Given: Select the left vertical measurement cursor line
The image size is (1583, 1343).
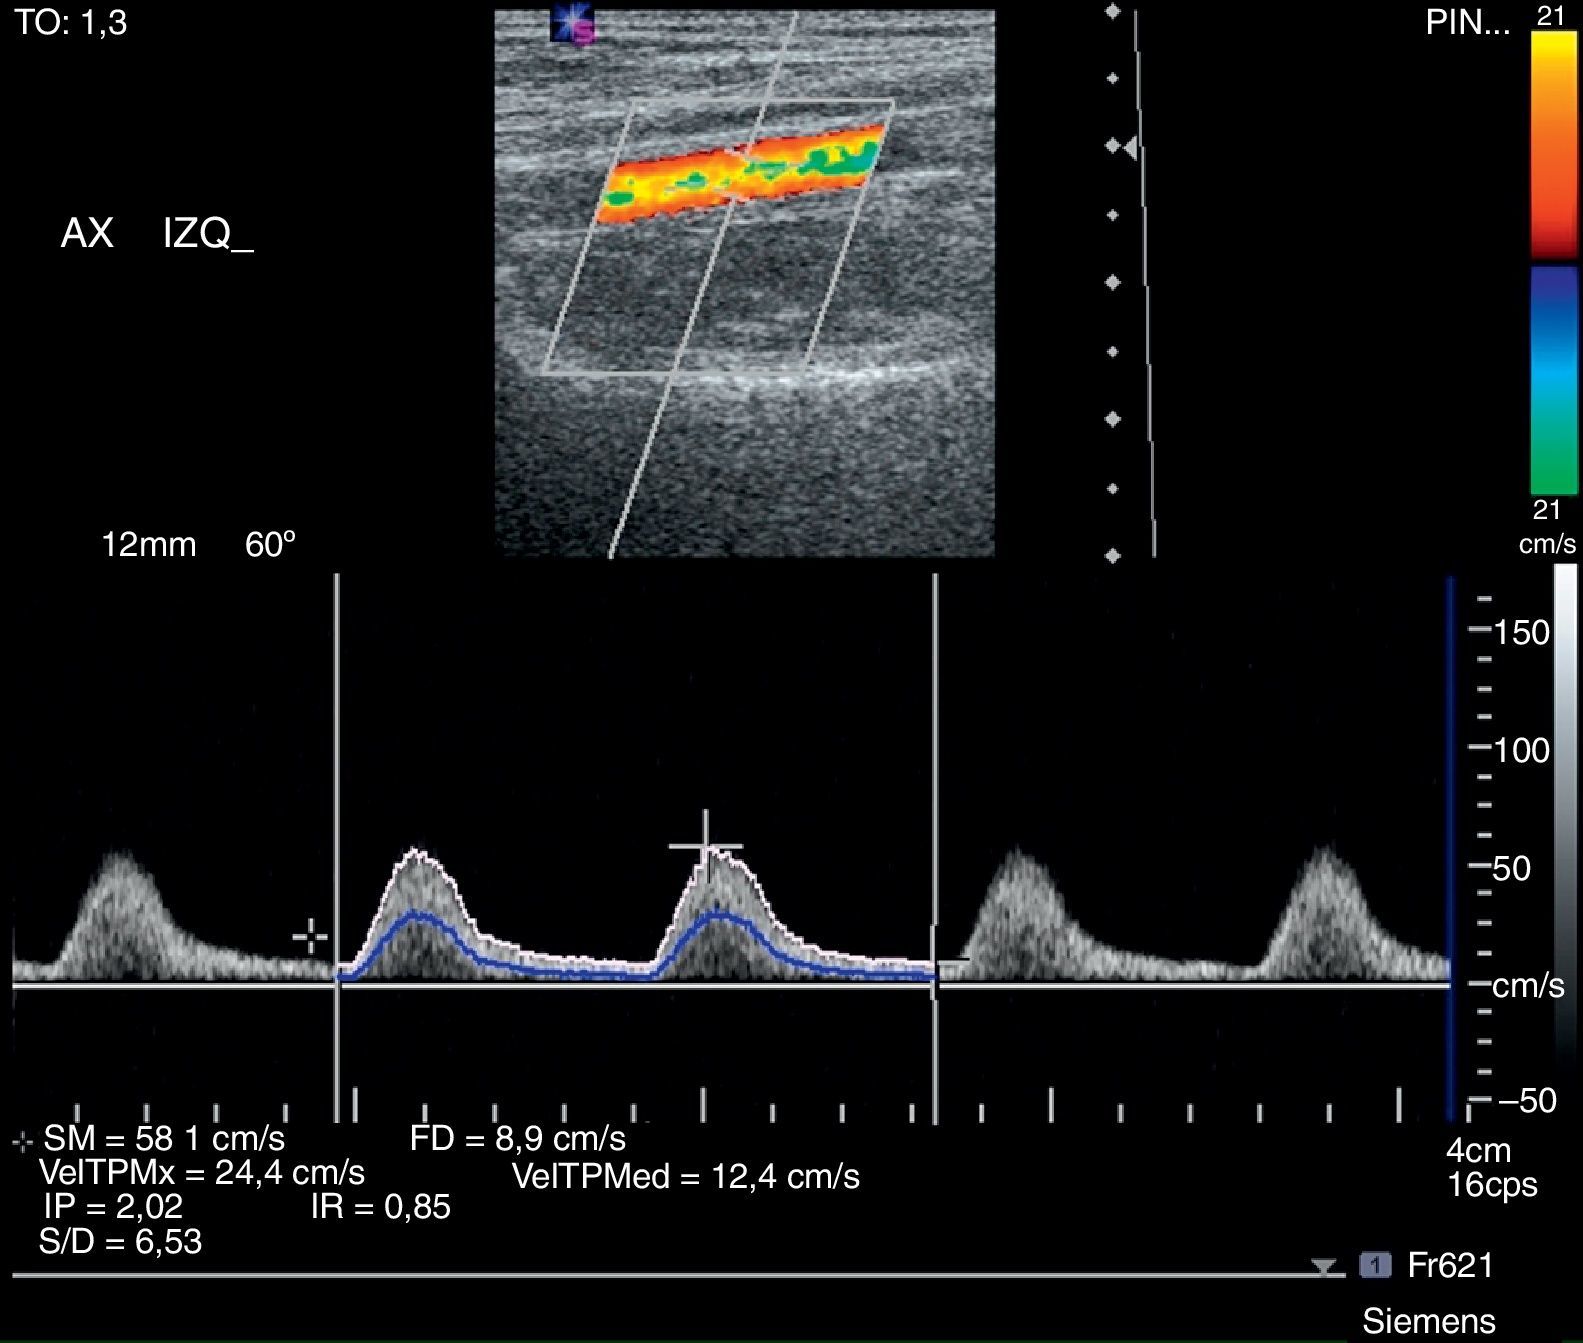Looking at the screenshot, I should tap(337, 800).
